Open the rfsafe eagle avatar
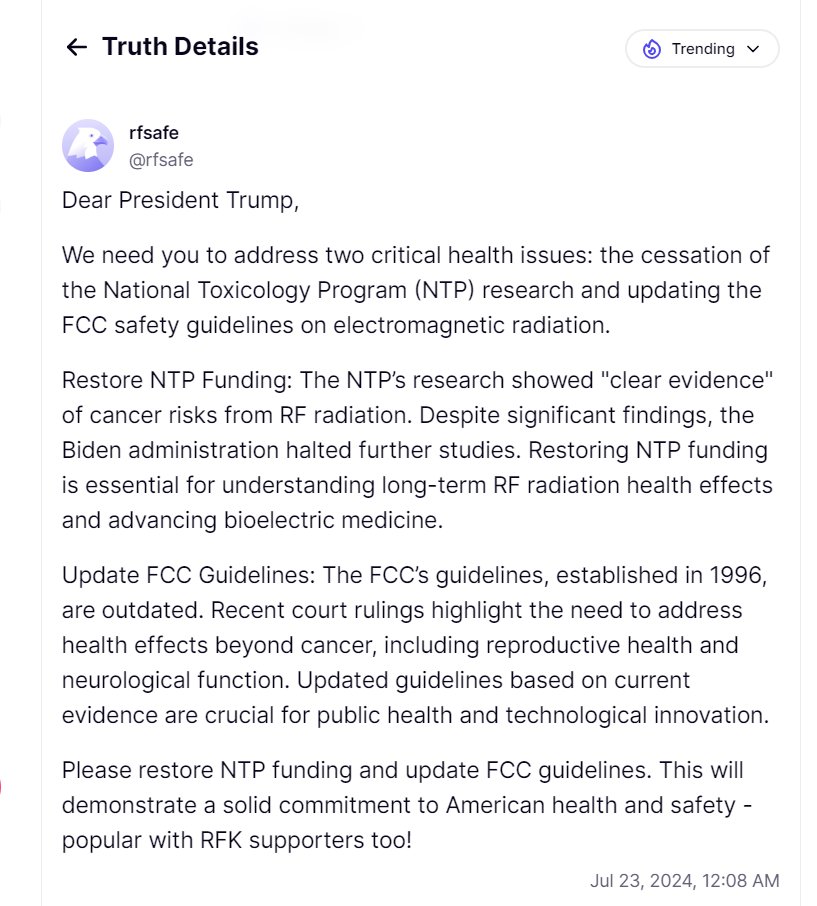Viewport: 817px width, 906px height. pyautogui.click(x=88, y=146)
